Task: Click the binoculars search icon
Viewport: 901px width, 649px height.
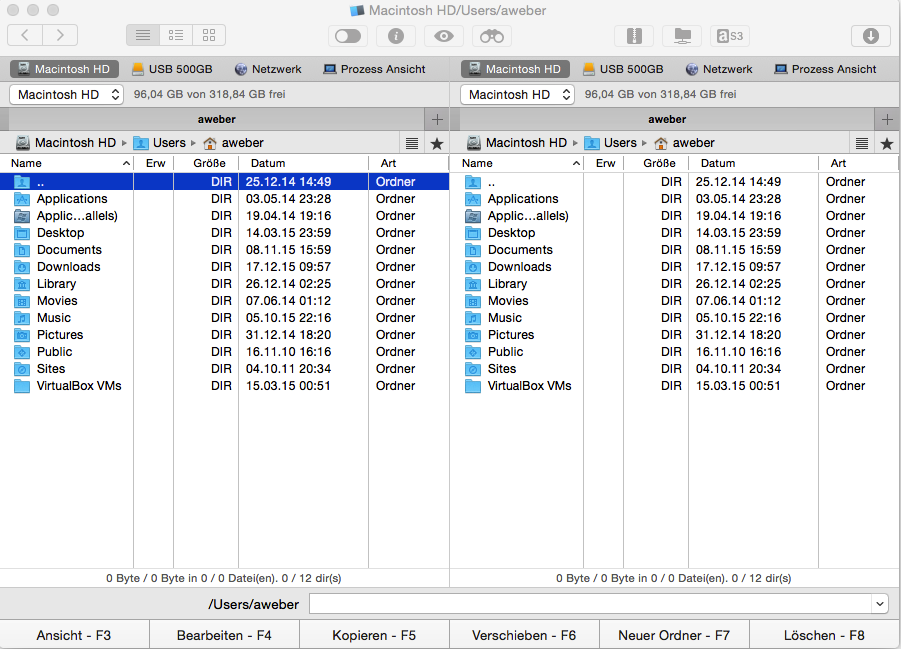Action: pos(492,36)
